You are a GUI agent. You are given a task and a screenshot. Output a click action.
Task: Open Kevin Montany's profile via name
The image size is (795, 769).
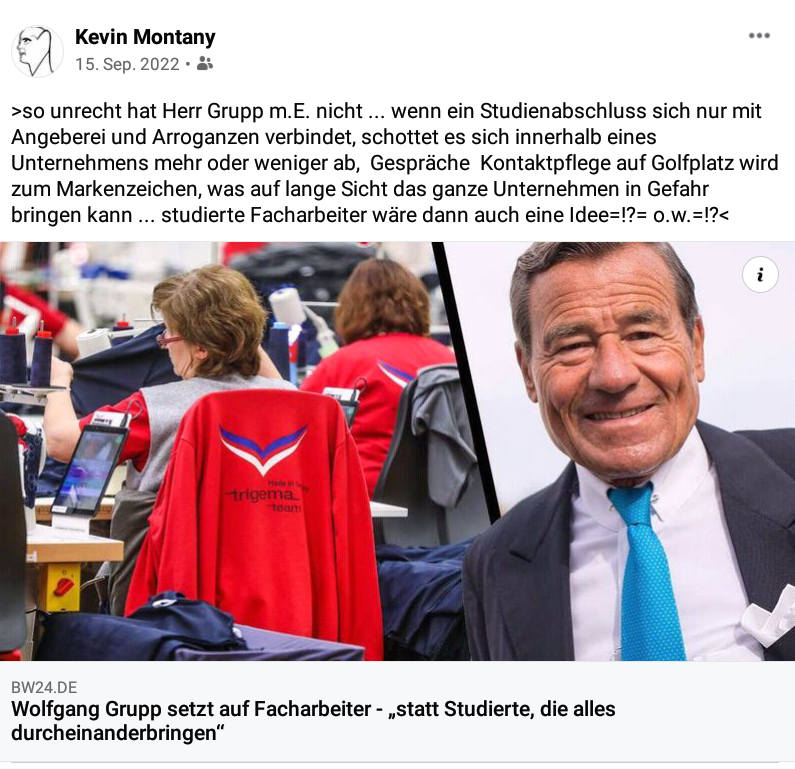point(145,37)
